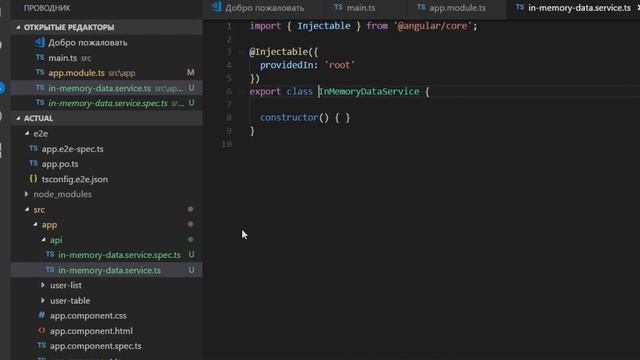Viewport: 640px width, 360px height.
Task: Click providedIn property on line 4
Action: pos(286,65)
